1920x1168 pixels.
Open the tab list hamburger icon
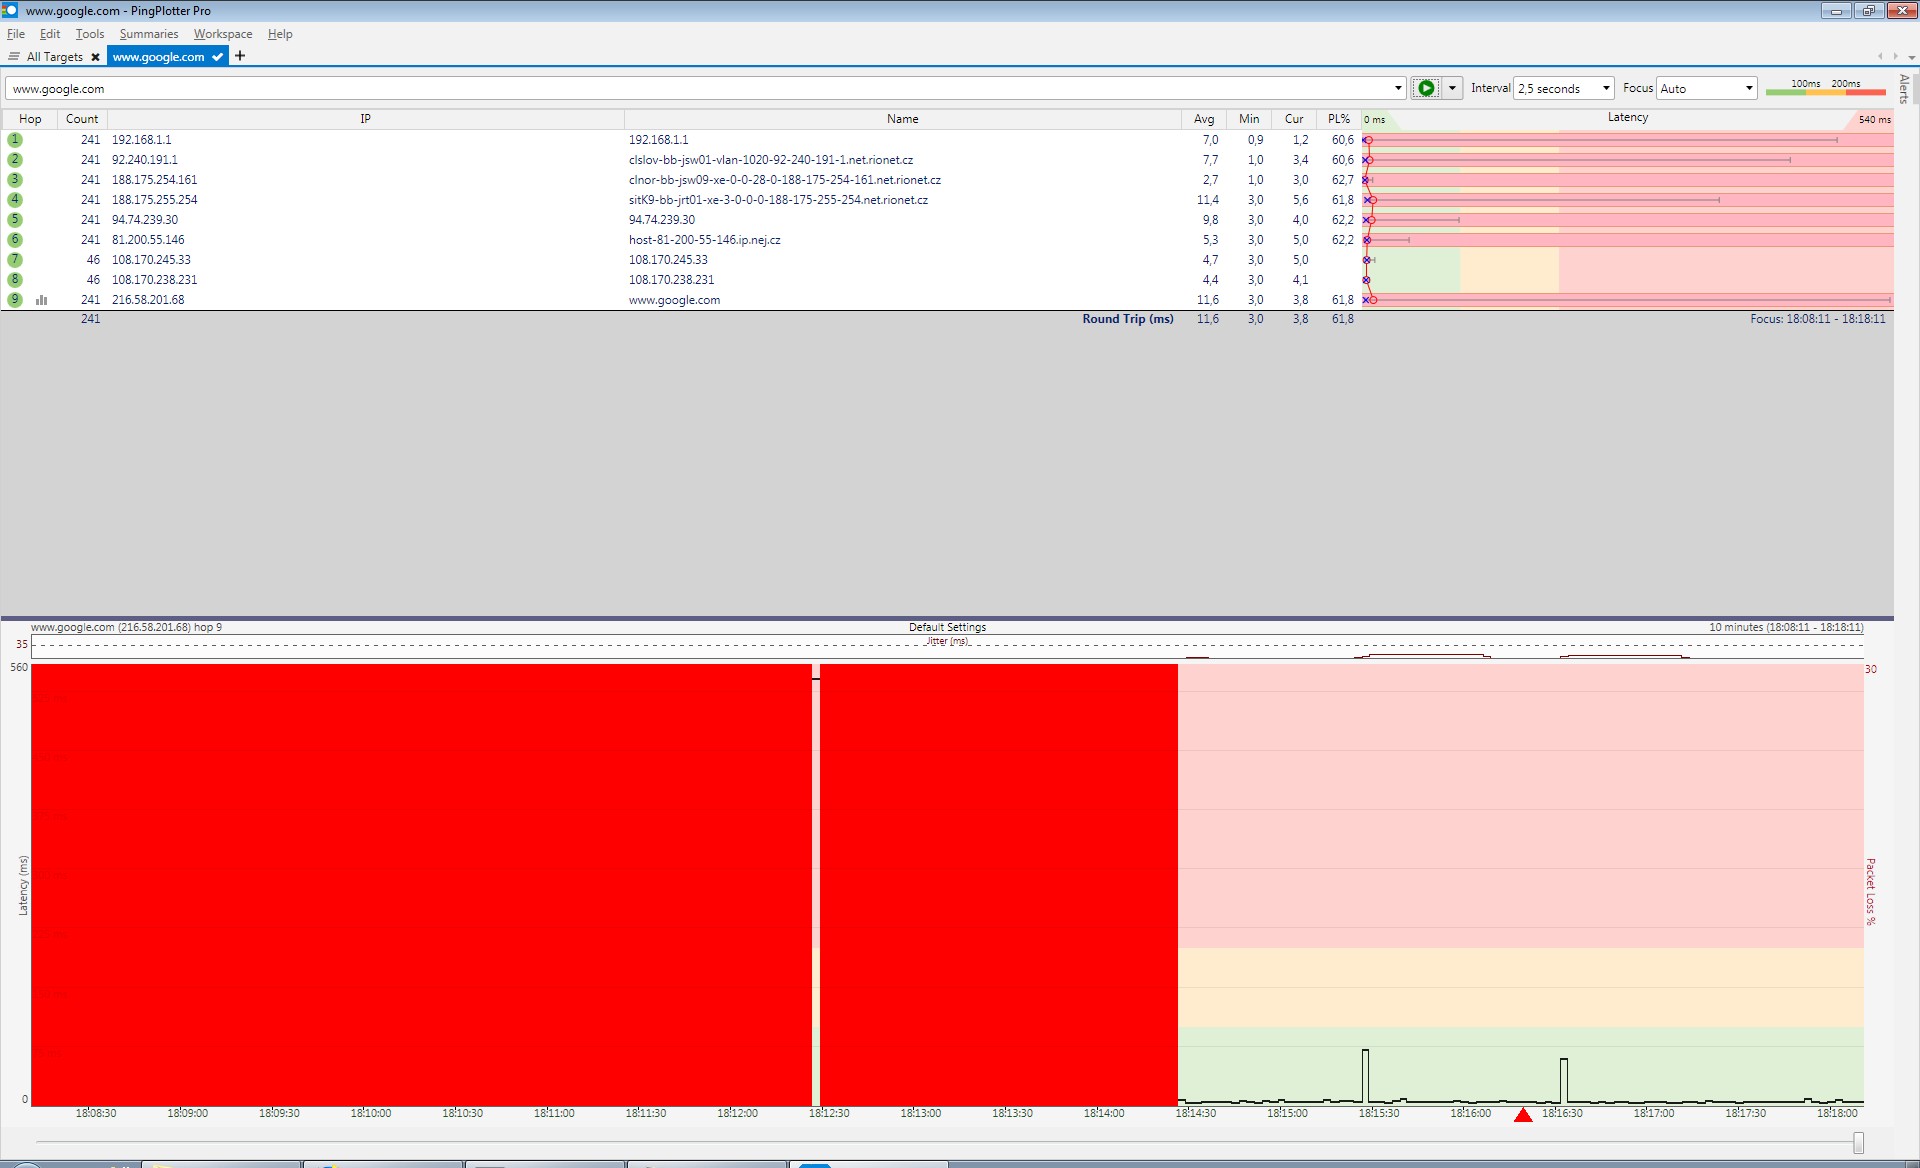click(x=14, y=57)
